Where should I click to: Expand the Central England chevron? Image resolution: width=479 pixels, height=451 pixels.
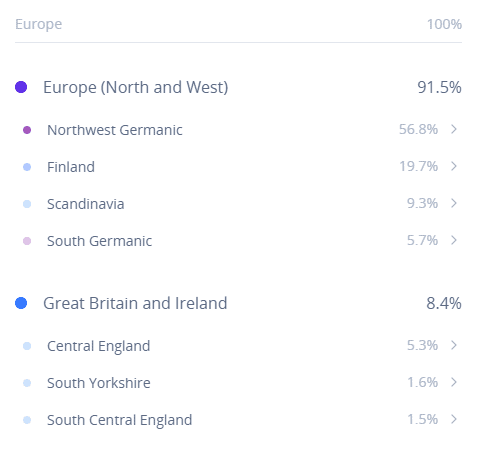pyautogui.click(x=454, y=345)
